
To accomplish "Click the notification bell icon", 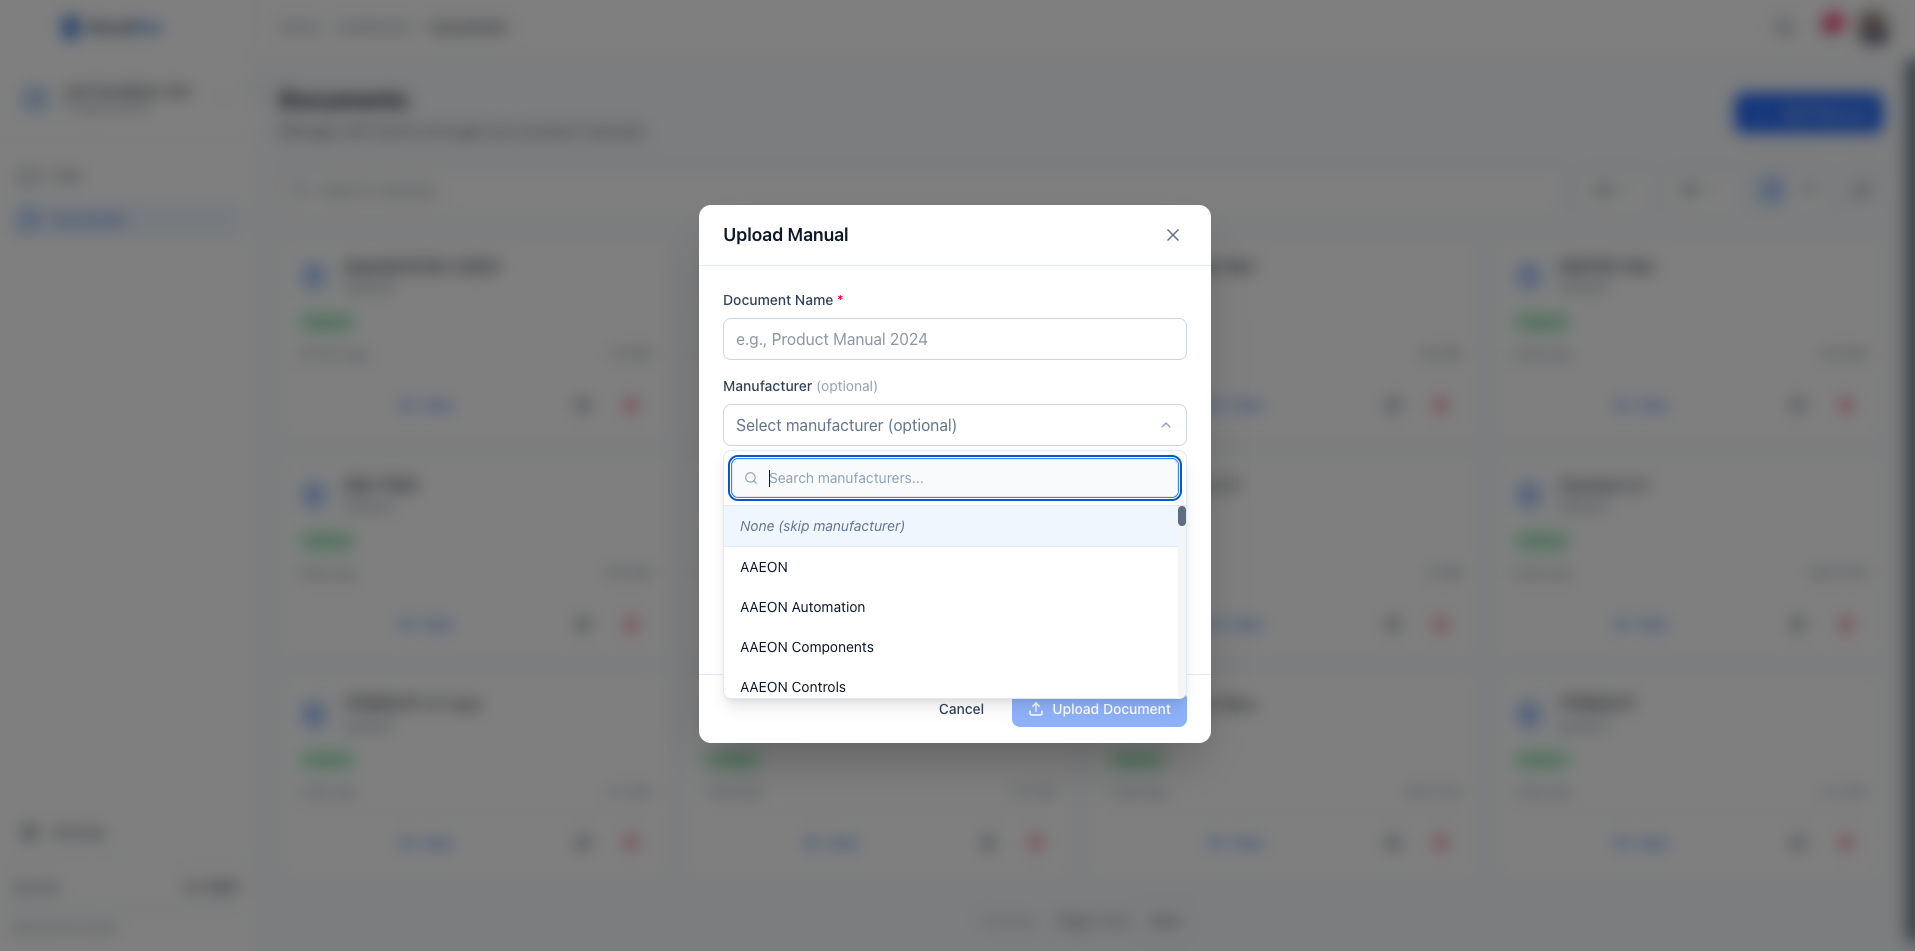I will point(1831,27).
